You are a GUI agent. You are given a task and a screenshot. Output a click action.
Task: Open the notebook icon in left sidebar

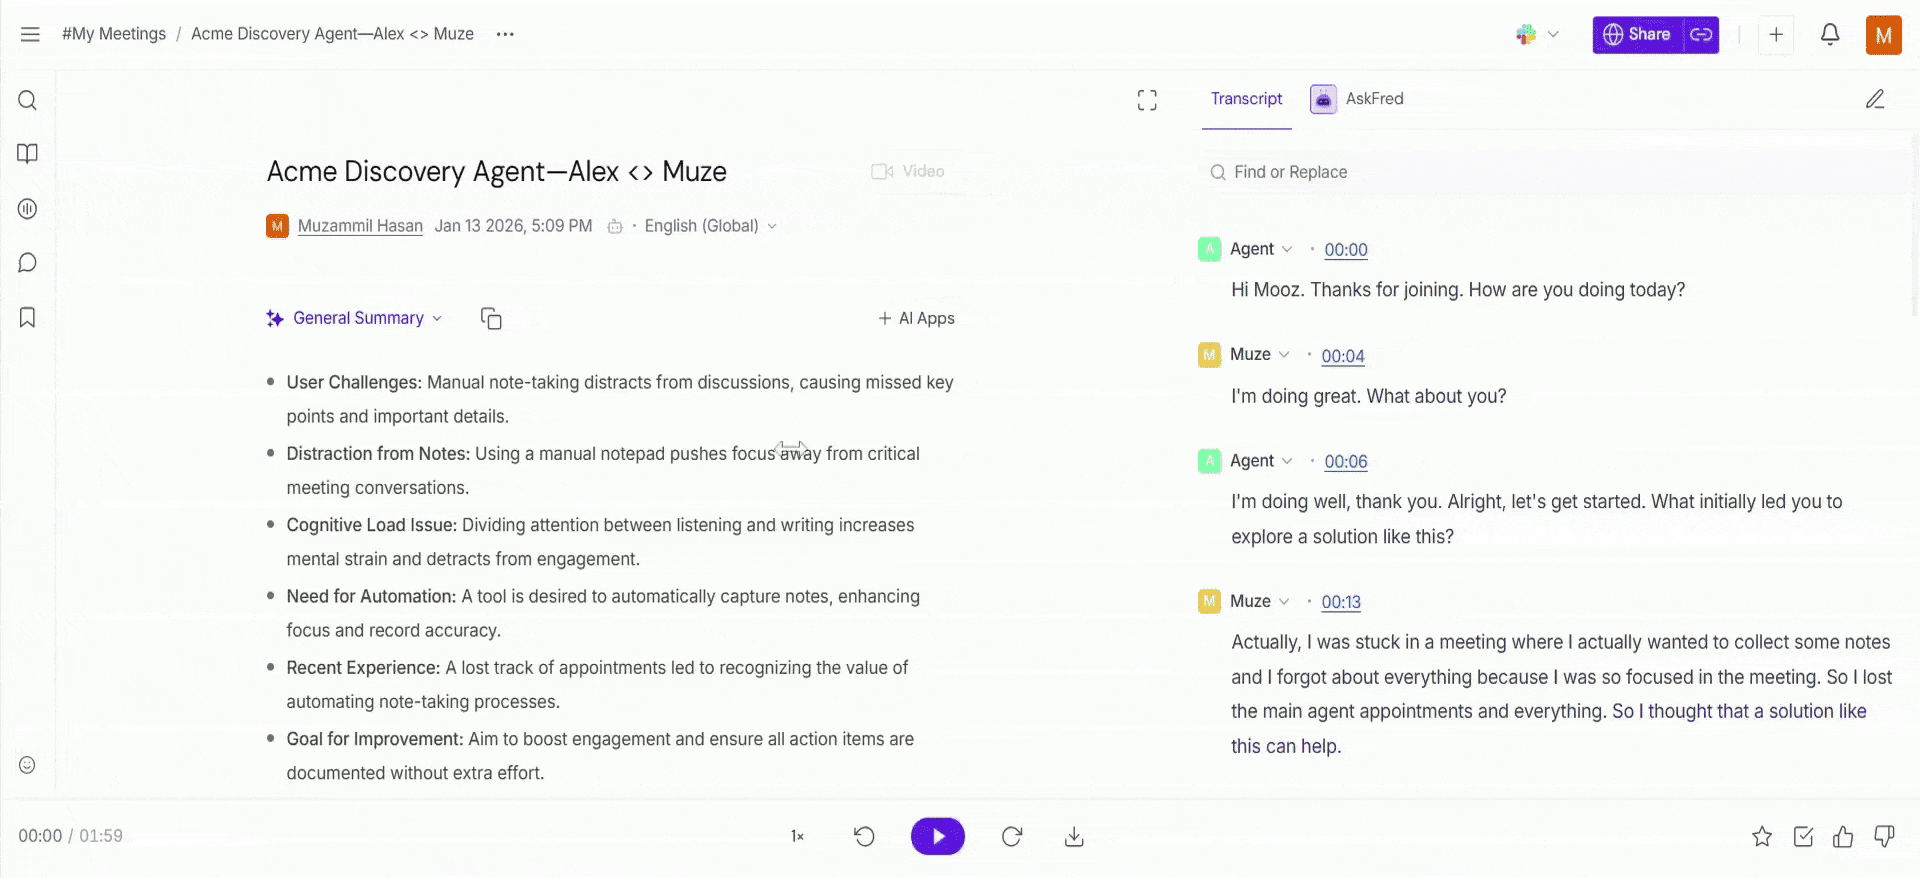coord(28,154)
